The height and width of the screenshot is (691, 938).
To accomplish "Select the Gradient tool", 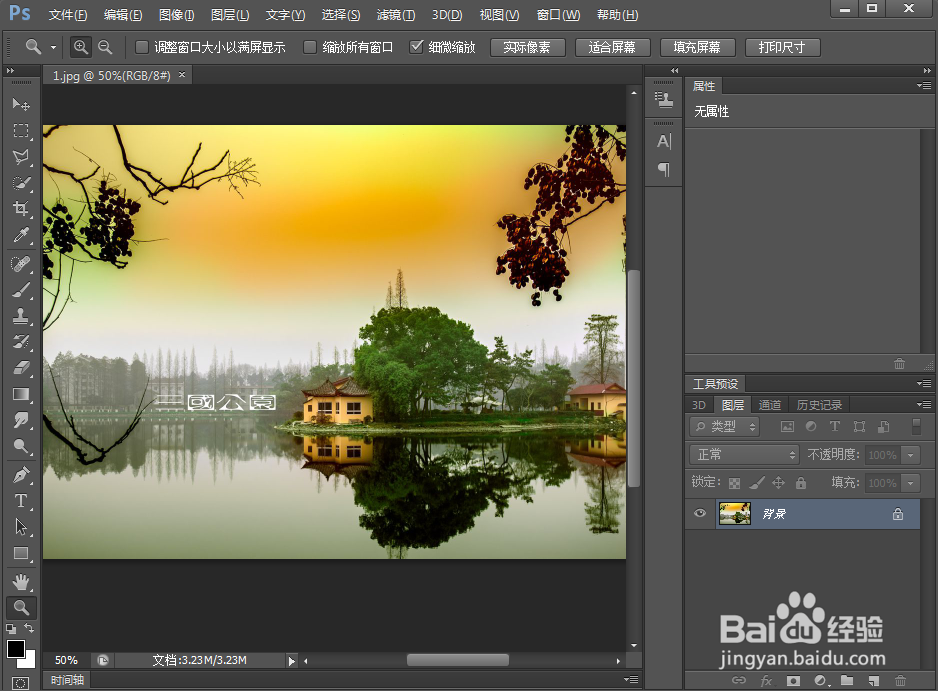I will 21,394.
